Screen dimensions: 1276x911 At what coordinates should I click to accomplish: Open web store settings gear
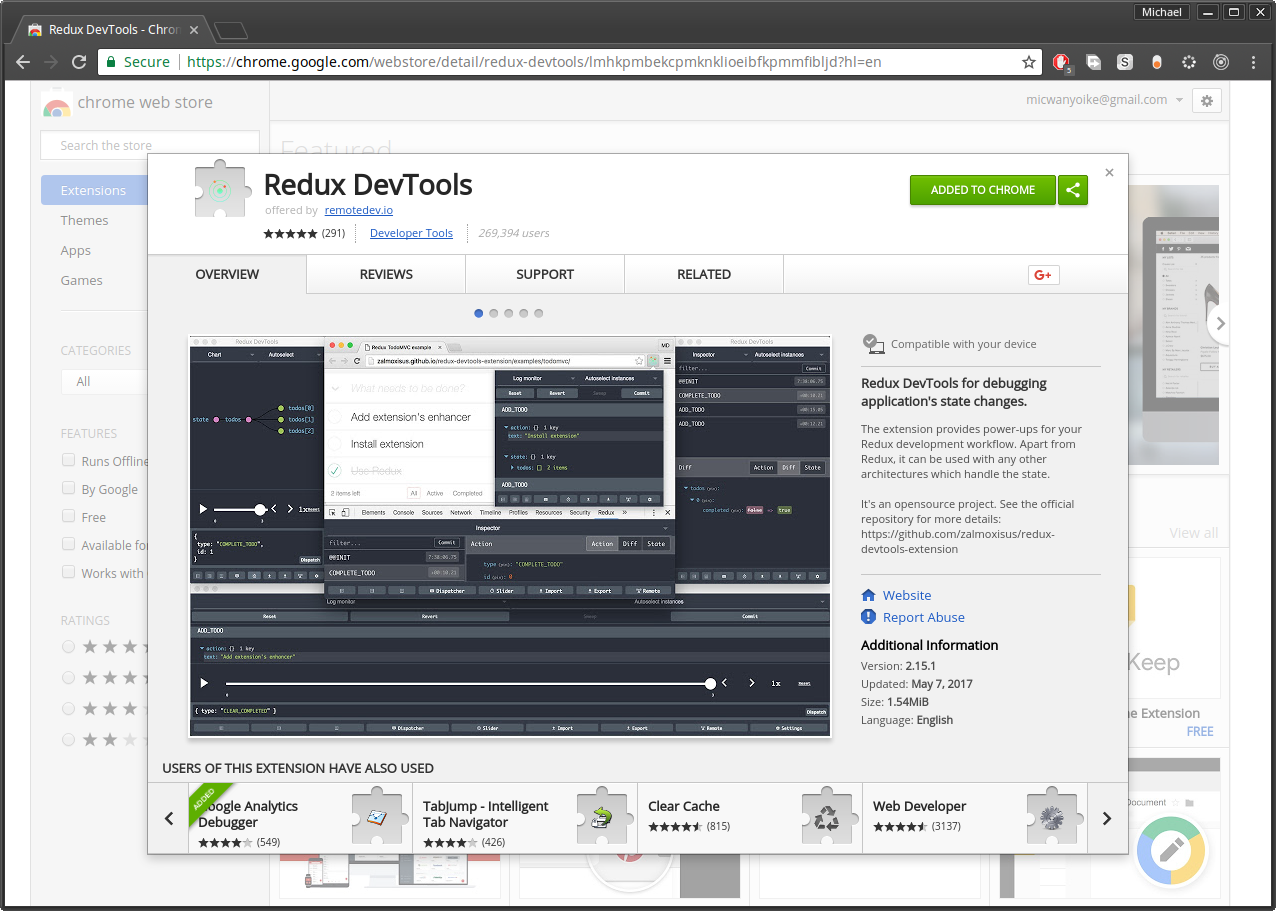pos(1207,101)
